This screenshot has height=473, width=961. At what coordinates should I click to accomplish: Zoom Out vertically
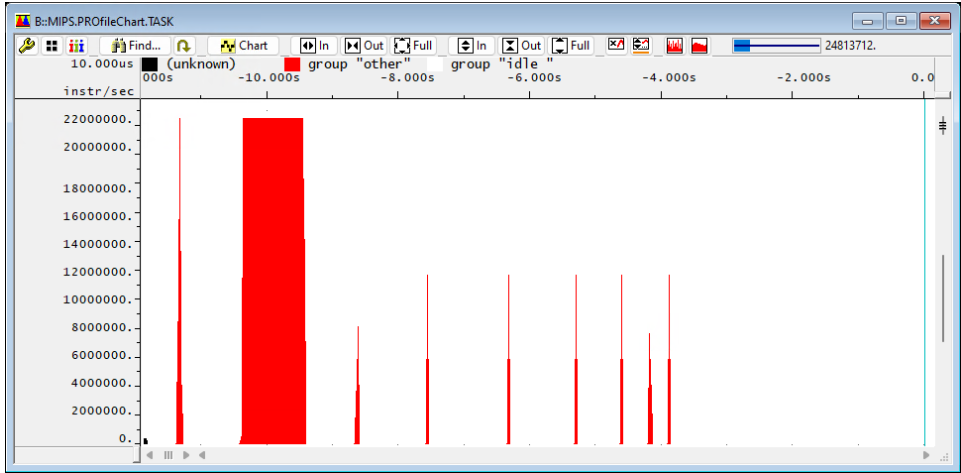pos(522,46)
